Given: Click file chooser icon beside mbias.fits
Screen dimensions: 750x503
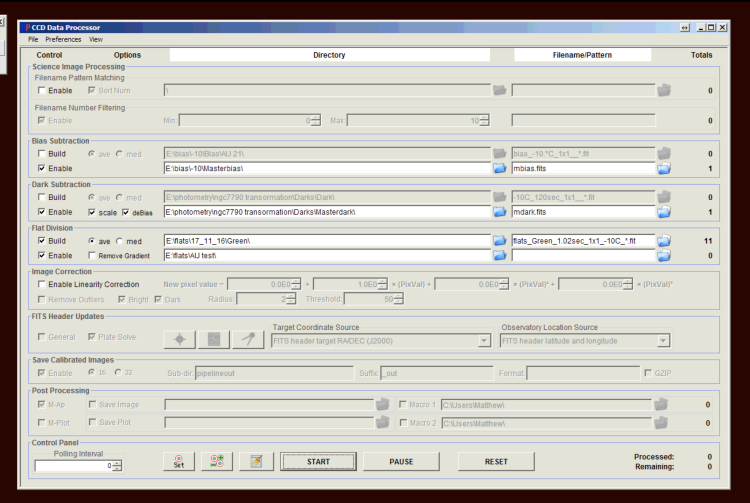Looking at the screenshot, I should (x=662, y=168).
